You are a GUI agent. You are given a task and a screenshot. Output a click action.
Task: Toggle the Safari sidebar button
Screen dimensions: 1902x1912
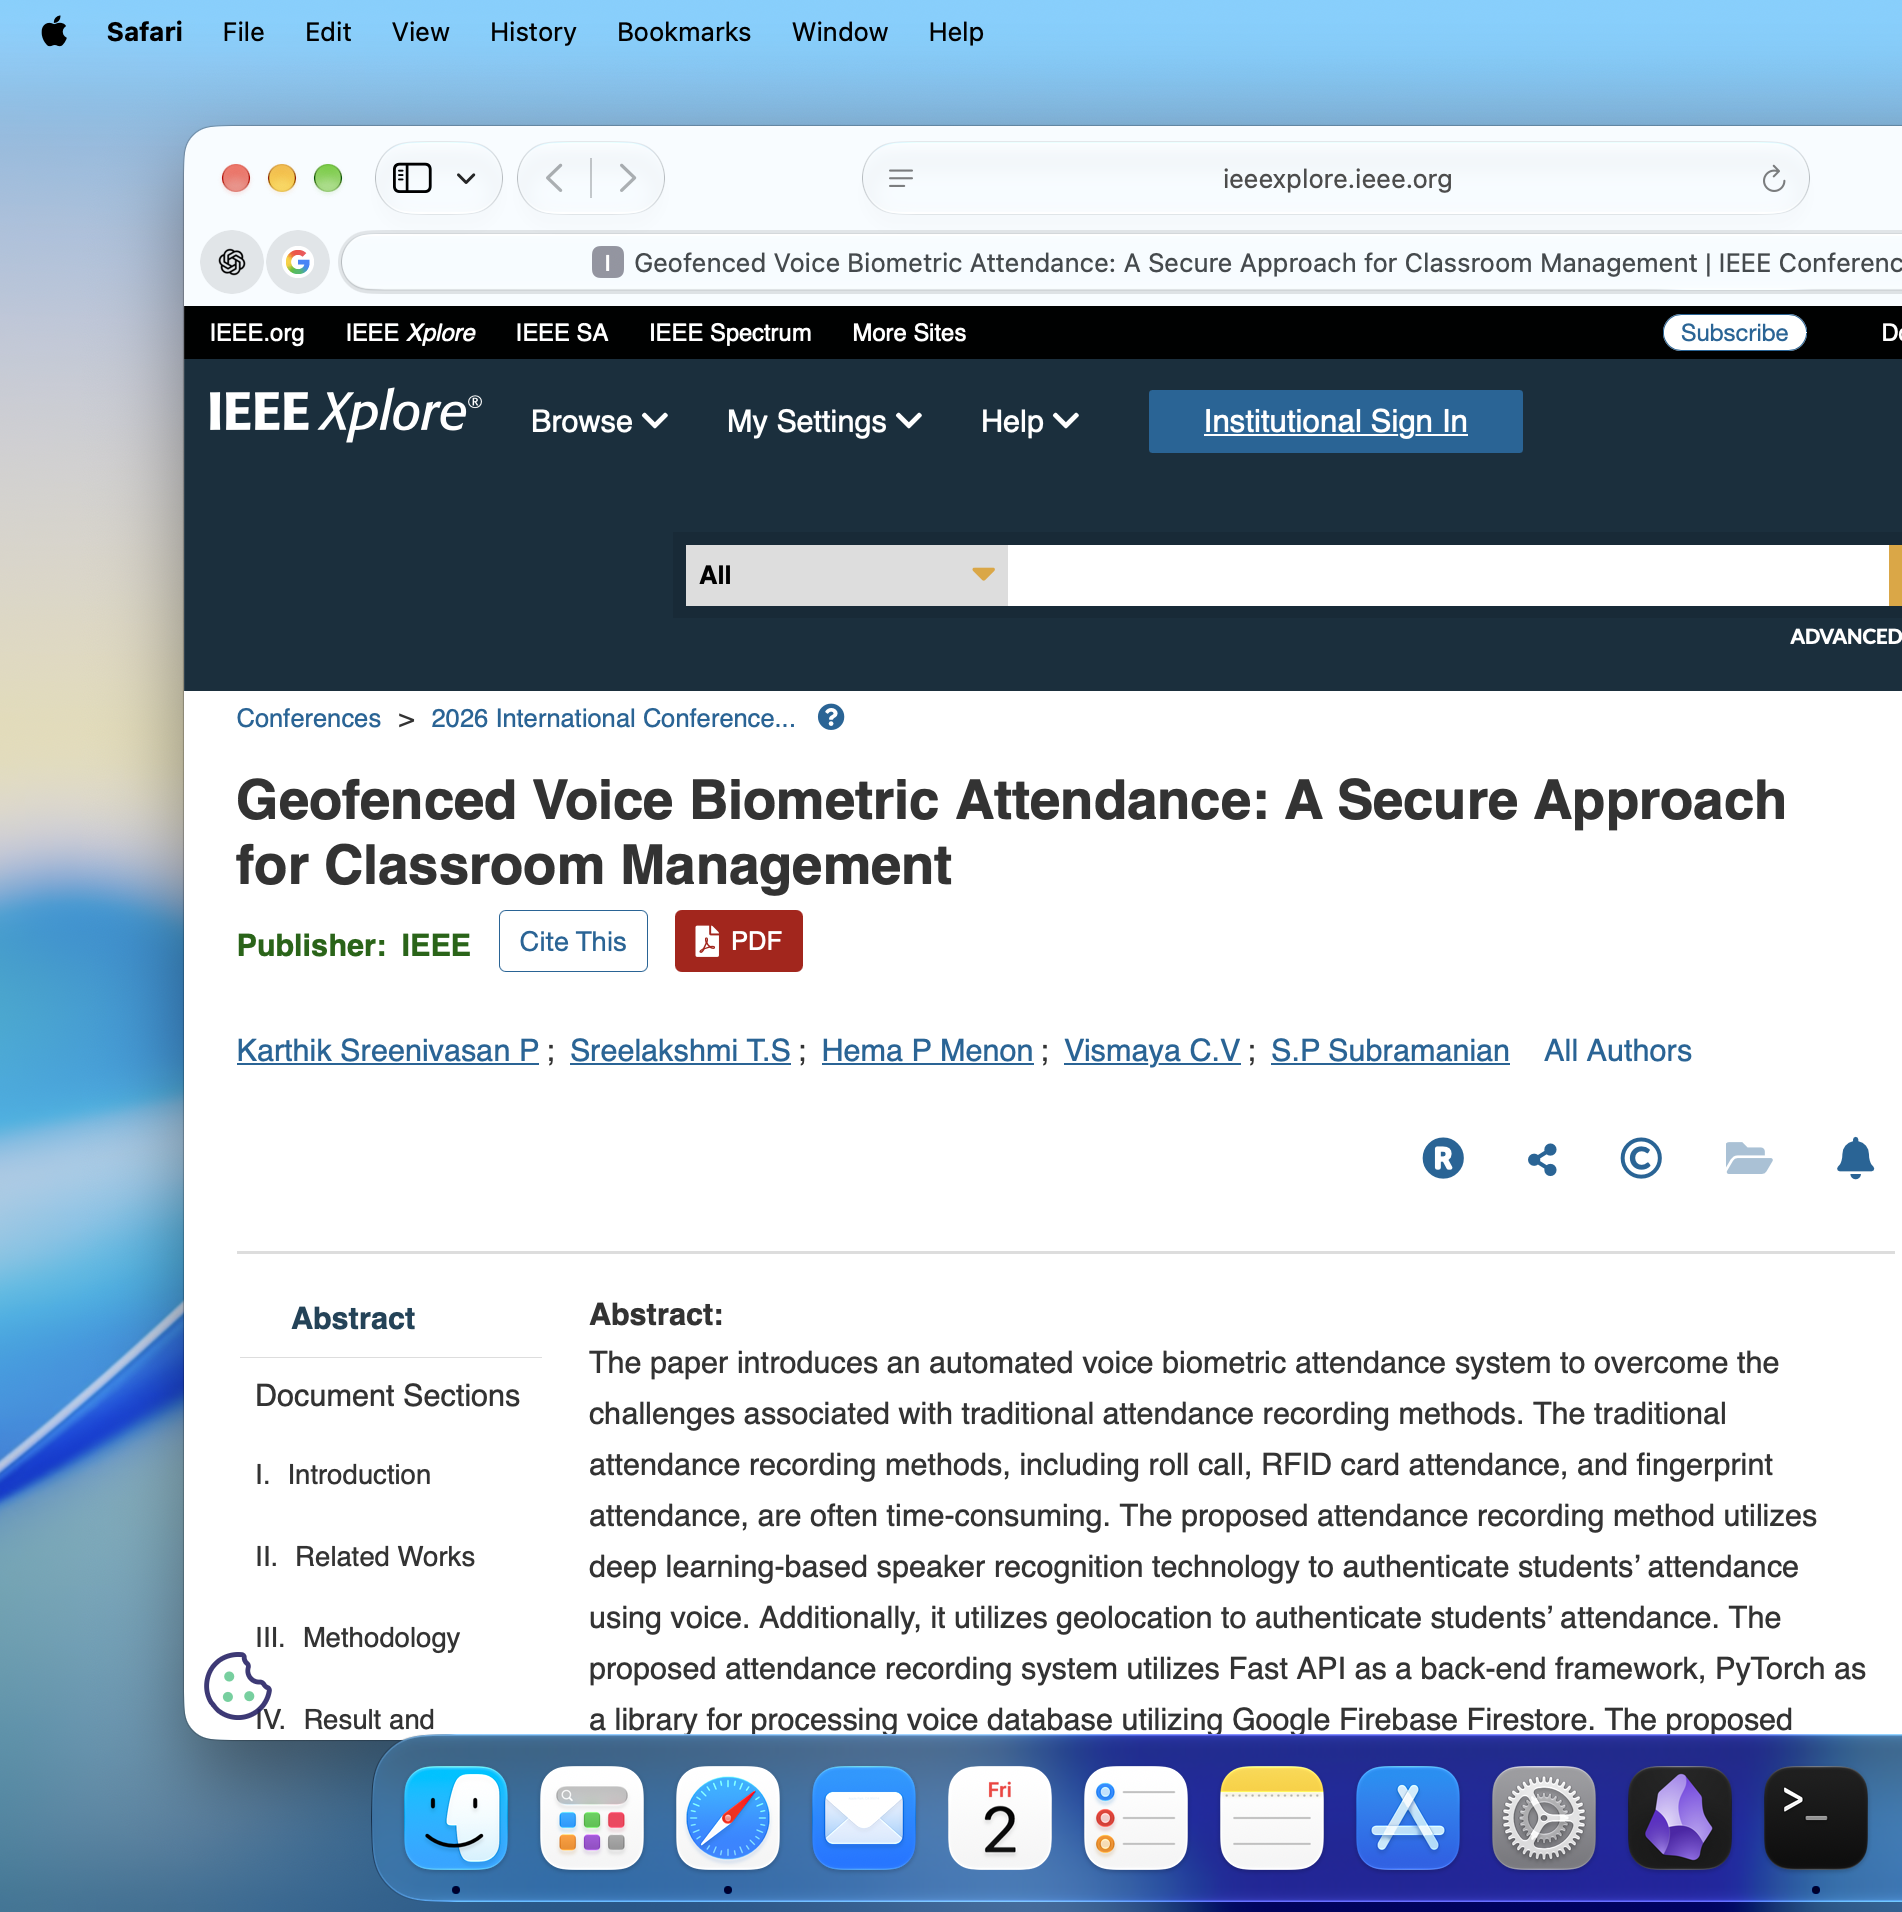(x=412, y=178)
